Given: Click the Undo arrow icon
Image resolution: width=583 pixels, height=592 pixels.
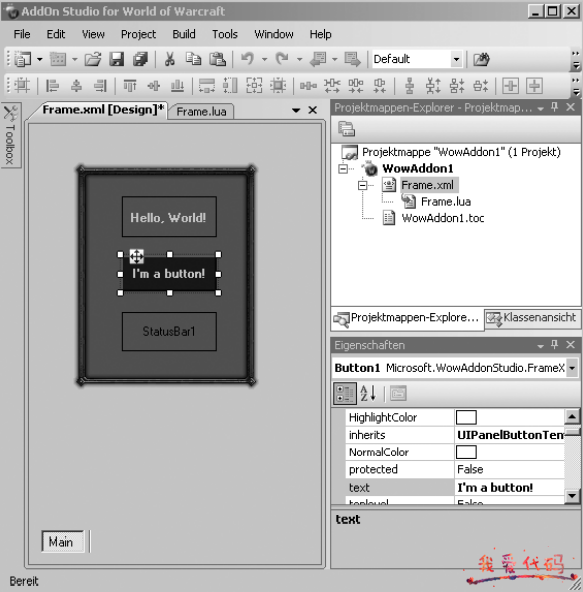Looking at the screenshot, I should click(248, 59).
